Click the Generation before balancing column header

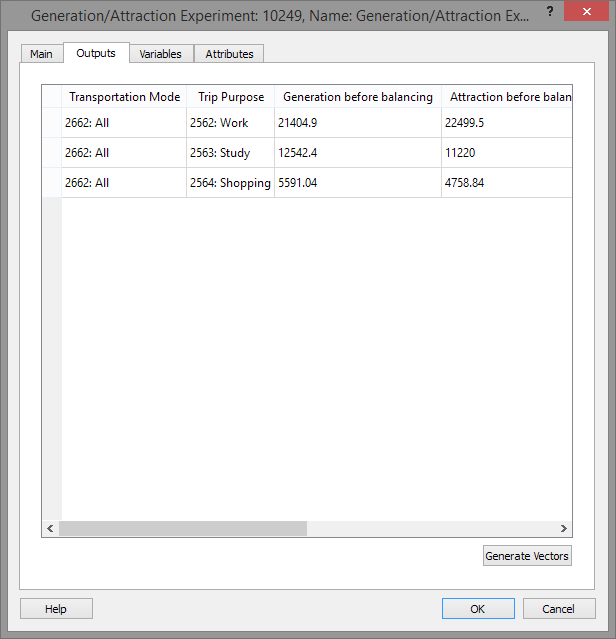pos(357,97)
